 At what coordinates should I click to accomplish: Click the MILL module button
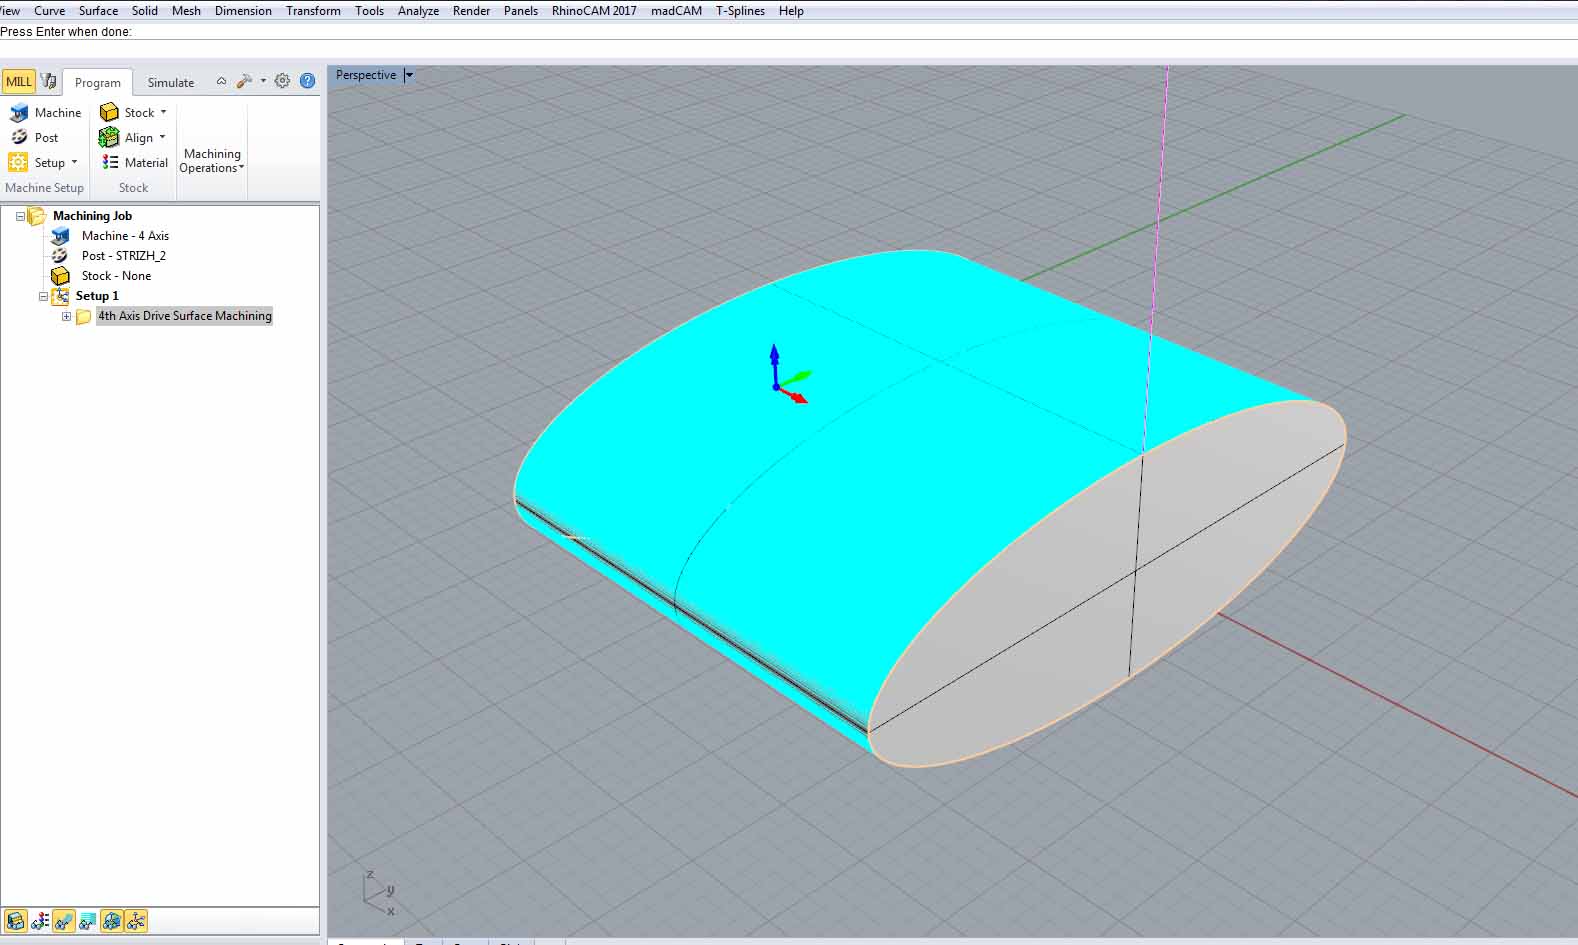click(18, 82)
